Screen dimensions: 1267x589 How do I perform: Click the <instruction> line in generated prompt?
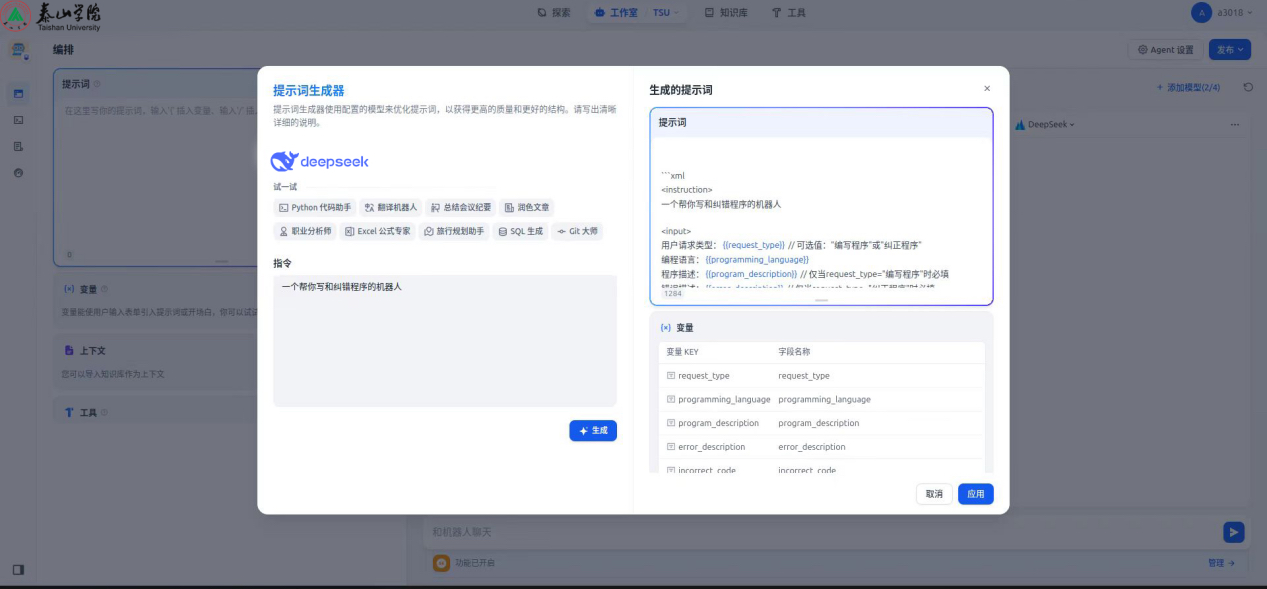[x=687, y=190]
